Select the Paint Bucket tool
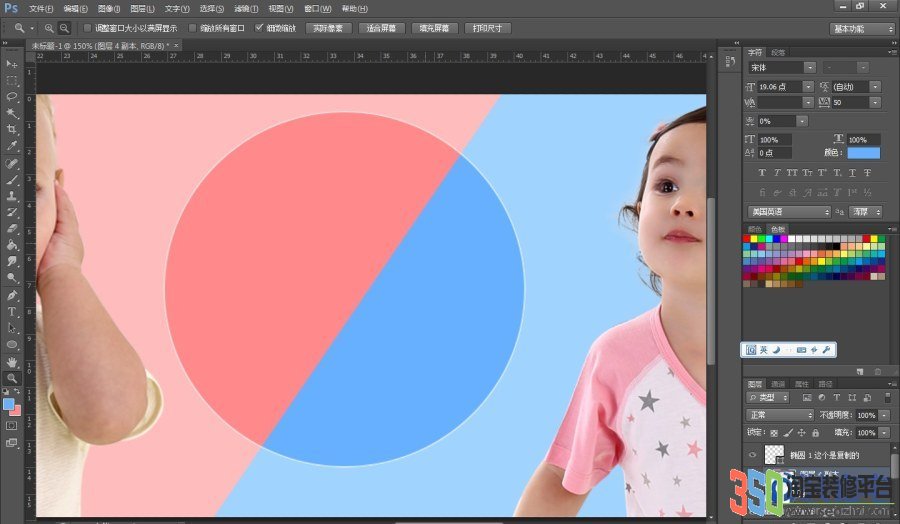Viewport: 900px width, 524px height. click(x=11, y=245)
